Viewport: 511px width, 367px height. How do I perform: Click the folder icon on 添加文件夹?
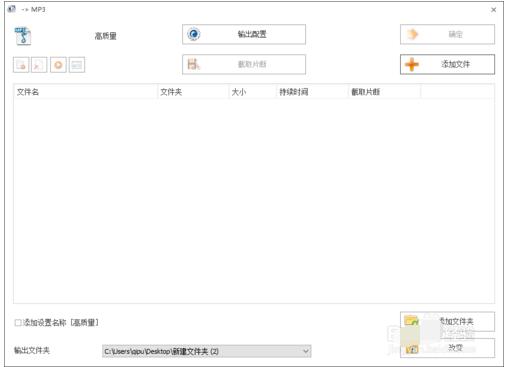[411, 321]
